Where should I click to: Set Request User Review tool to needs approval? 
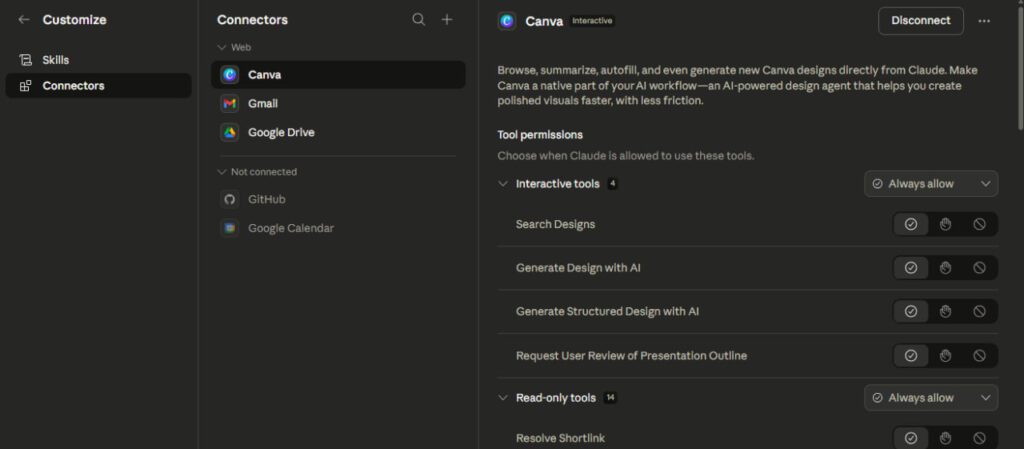945,356
